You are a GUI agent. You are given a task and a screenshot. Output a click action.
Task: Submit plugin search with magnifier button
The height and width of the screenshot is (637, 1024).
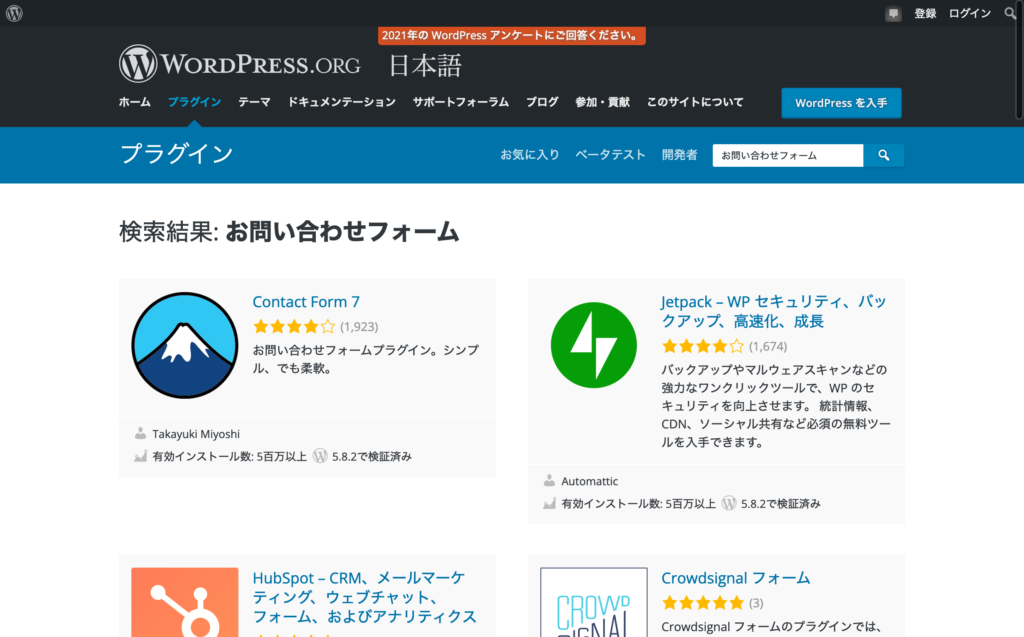tap(884, 155)
